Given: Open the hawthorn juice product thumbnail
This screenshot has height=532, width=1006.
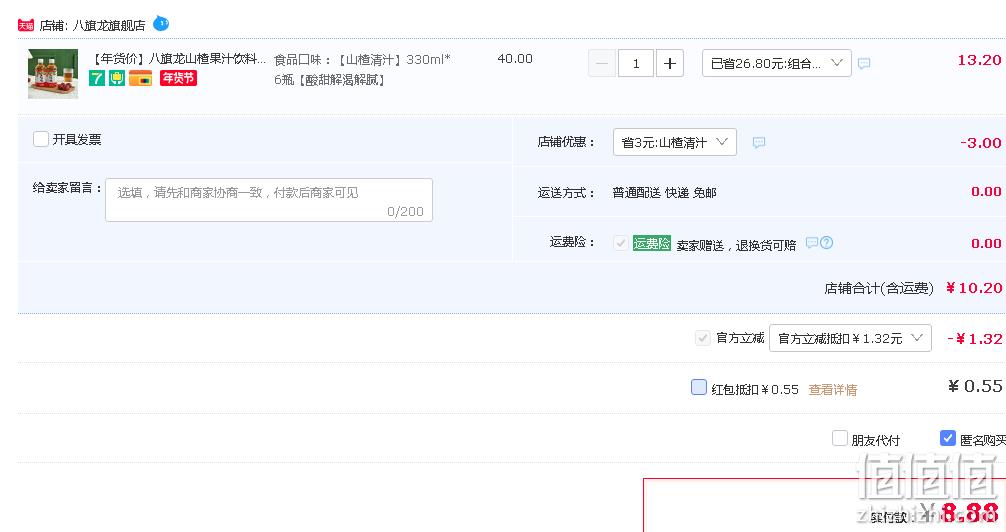Looking at the screenshot, I should (x=53, y=74).
